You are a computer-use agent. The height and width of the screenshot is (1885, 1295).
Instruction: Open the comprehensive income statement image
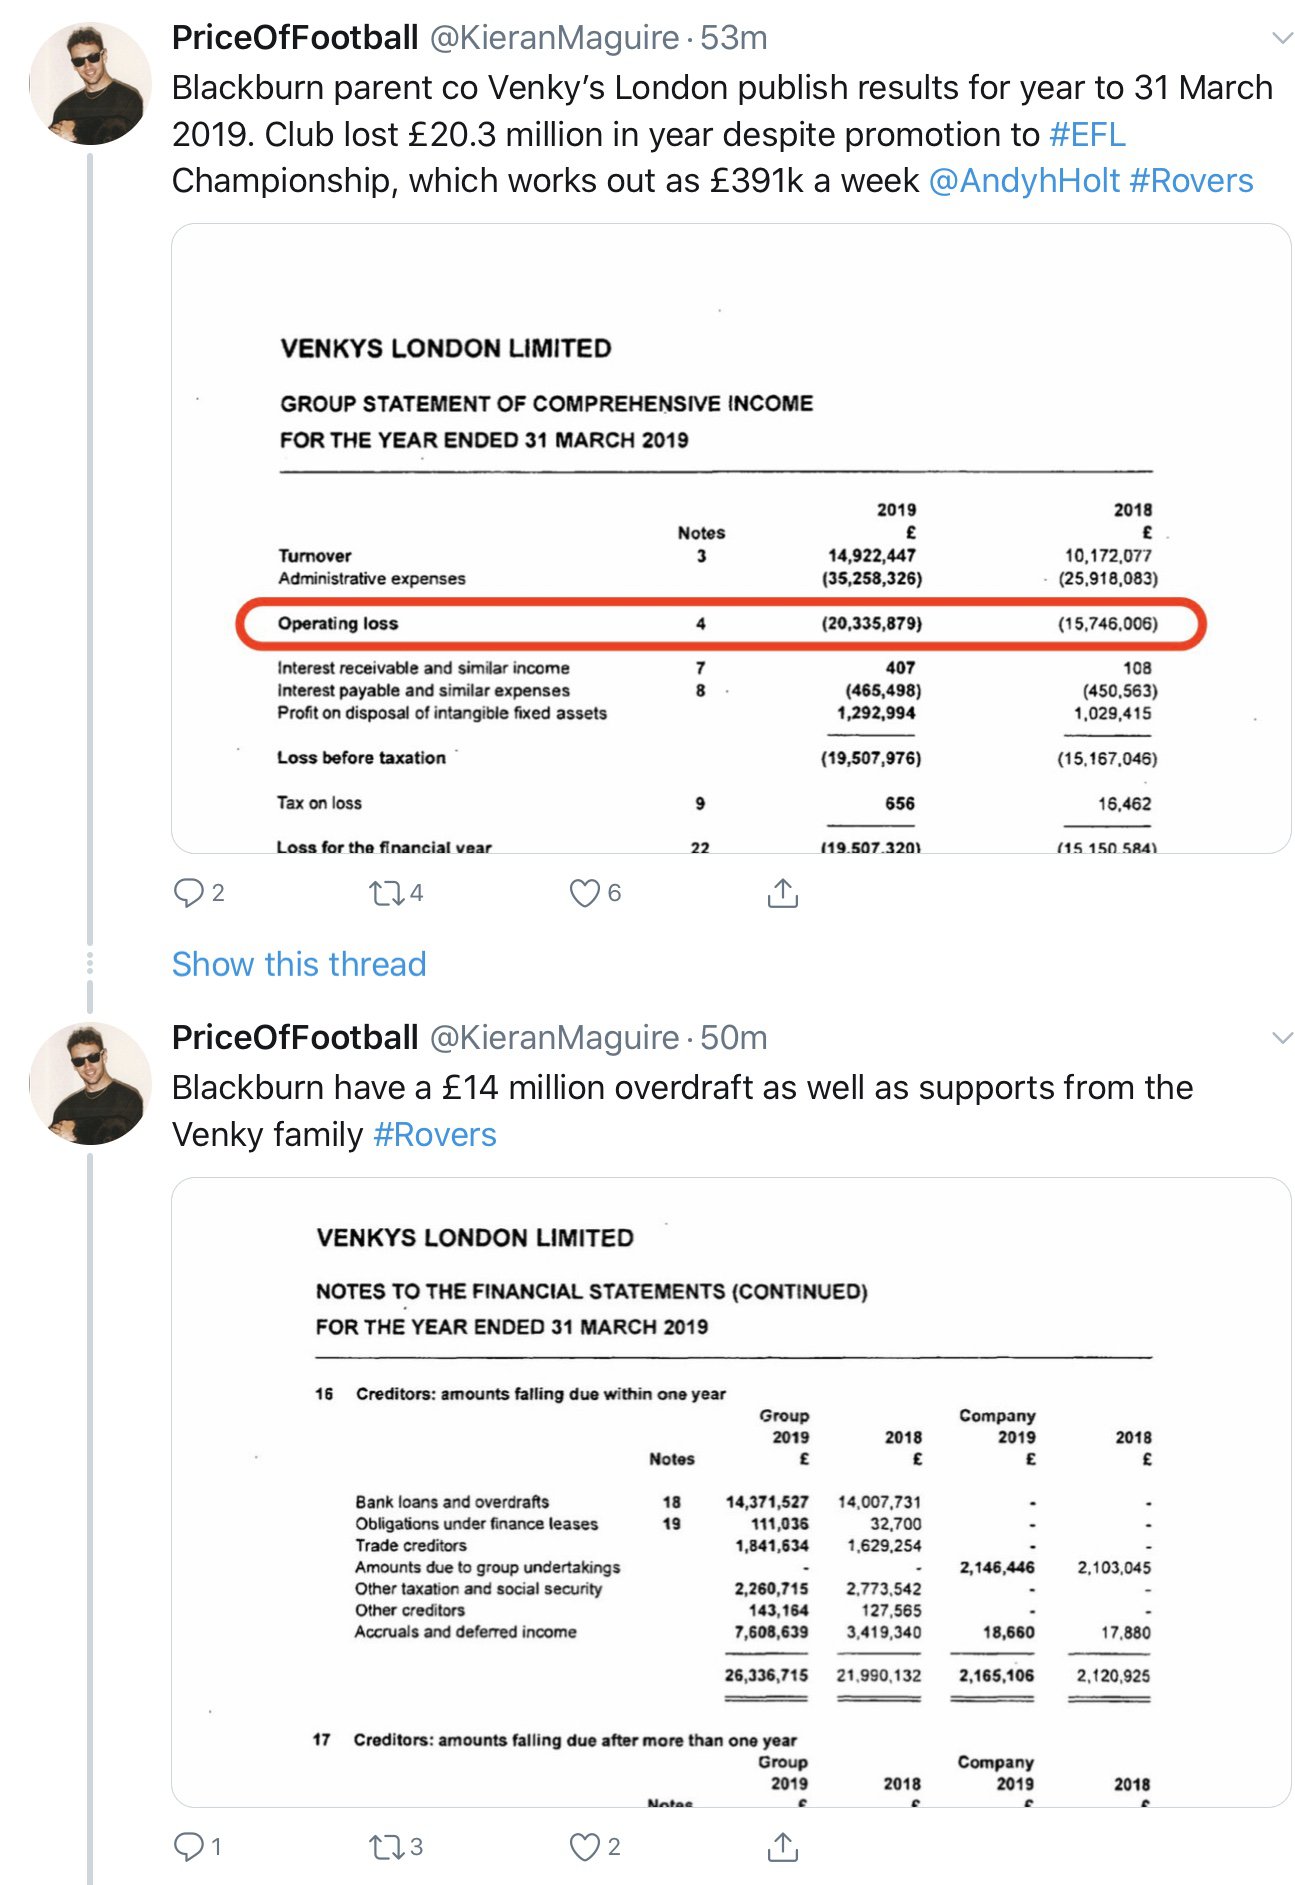[731, 538]
